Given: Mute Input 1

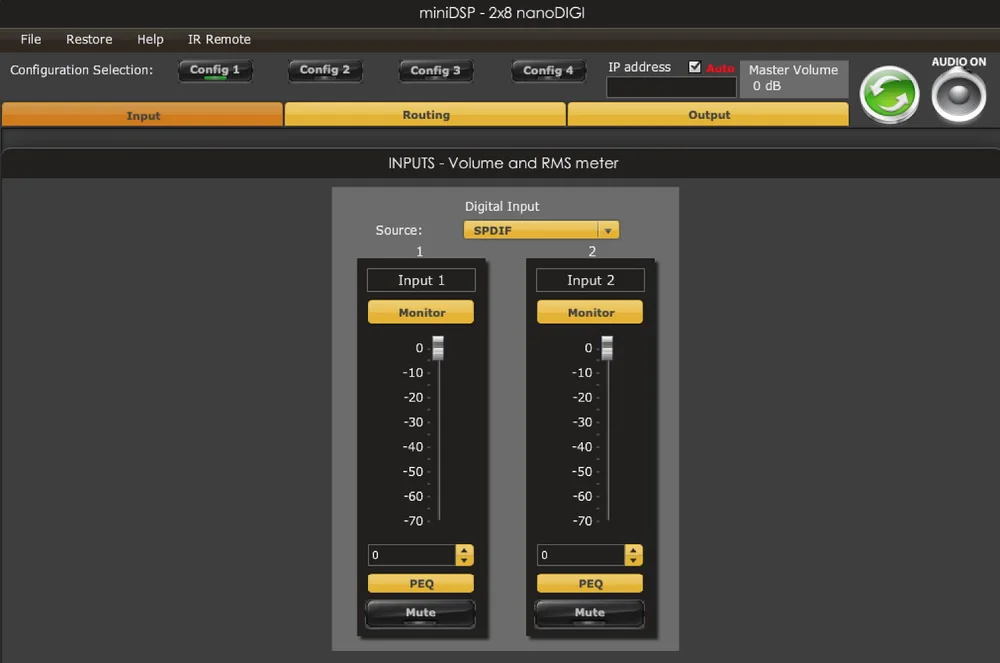Looking at the screenshot, I should (x=421, y=613).
